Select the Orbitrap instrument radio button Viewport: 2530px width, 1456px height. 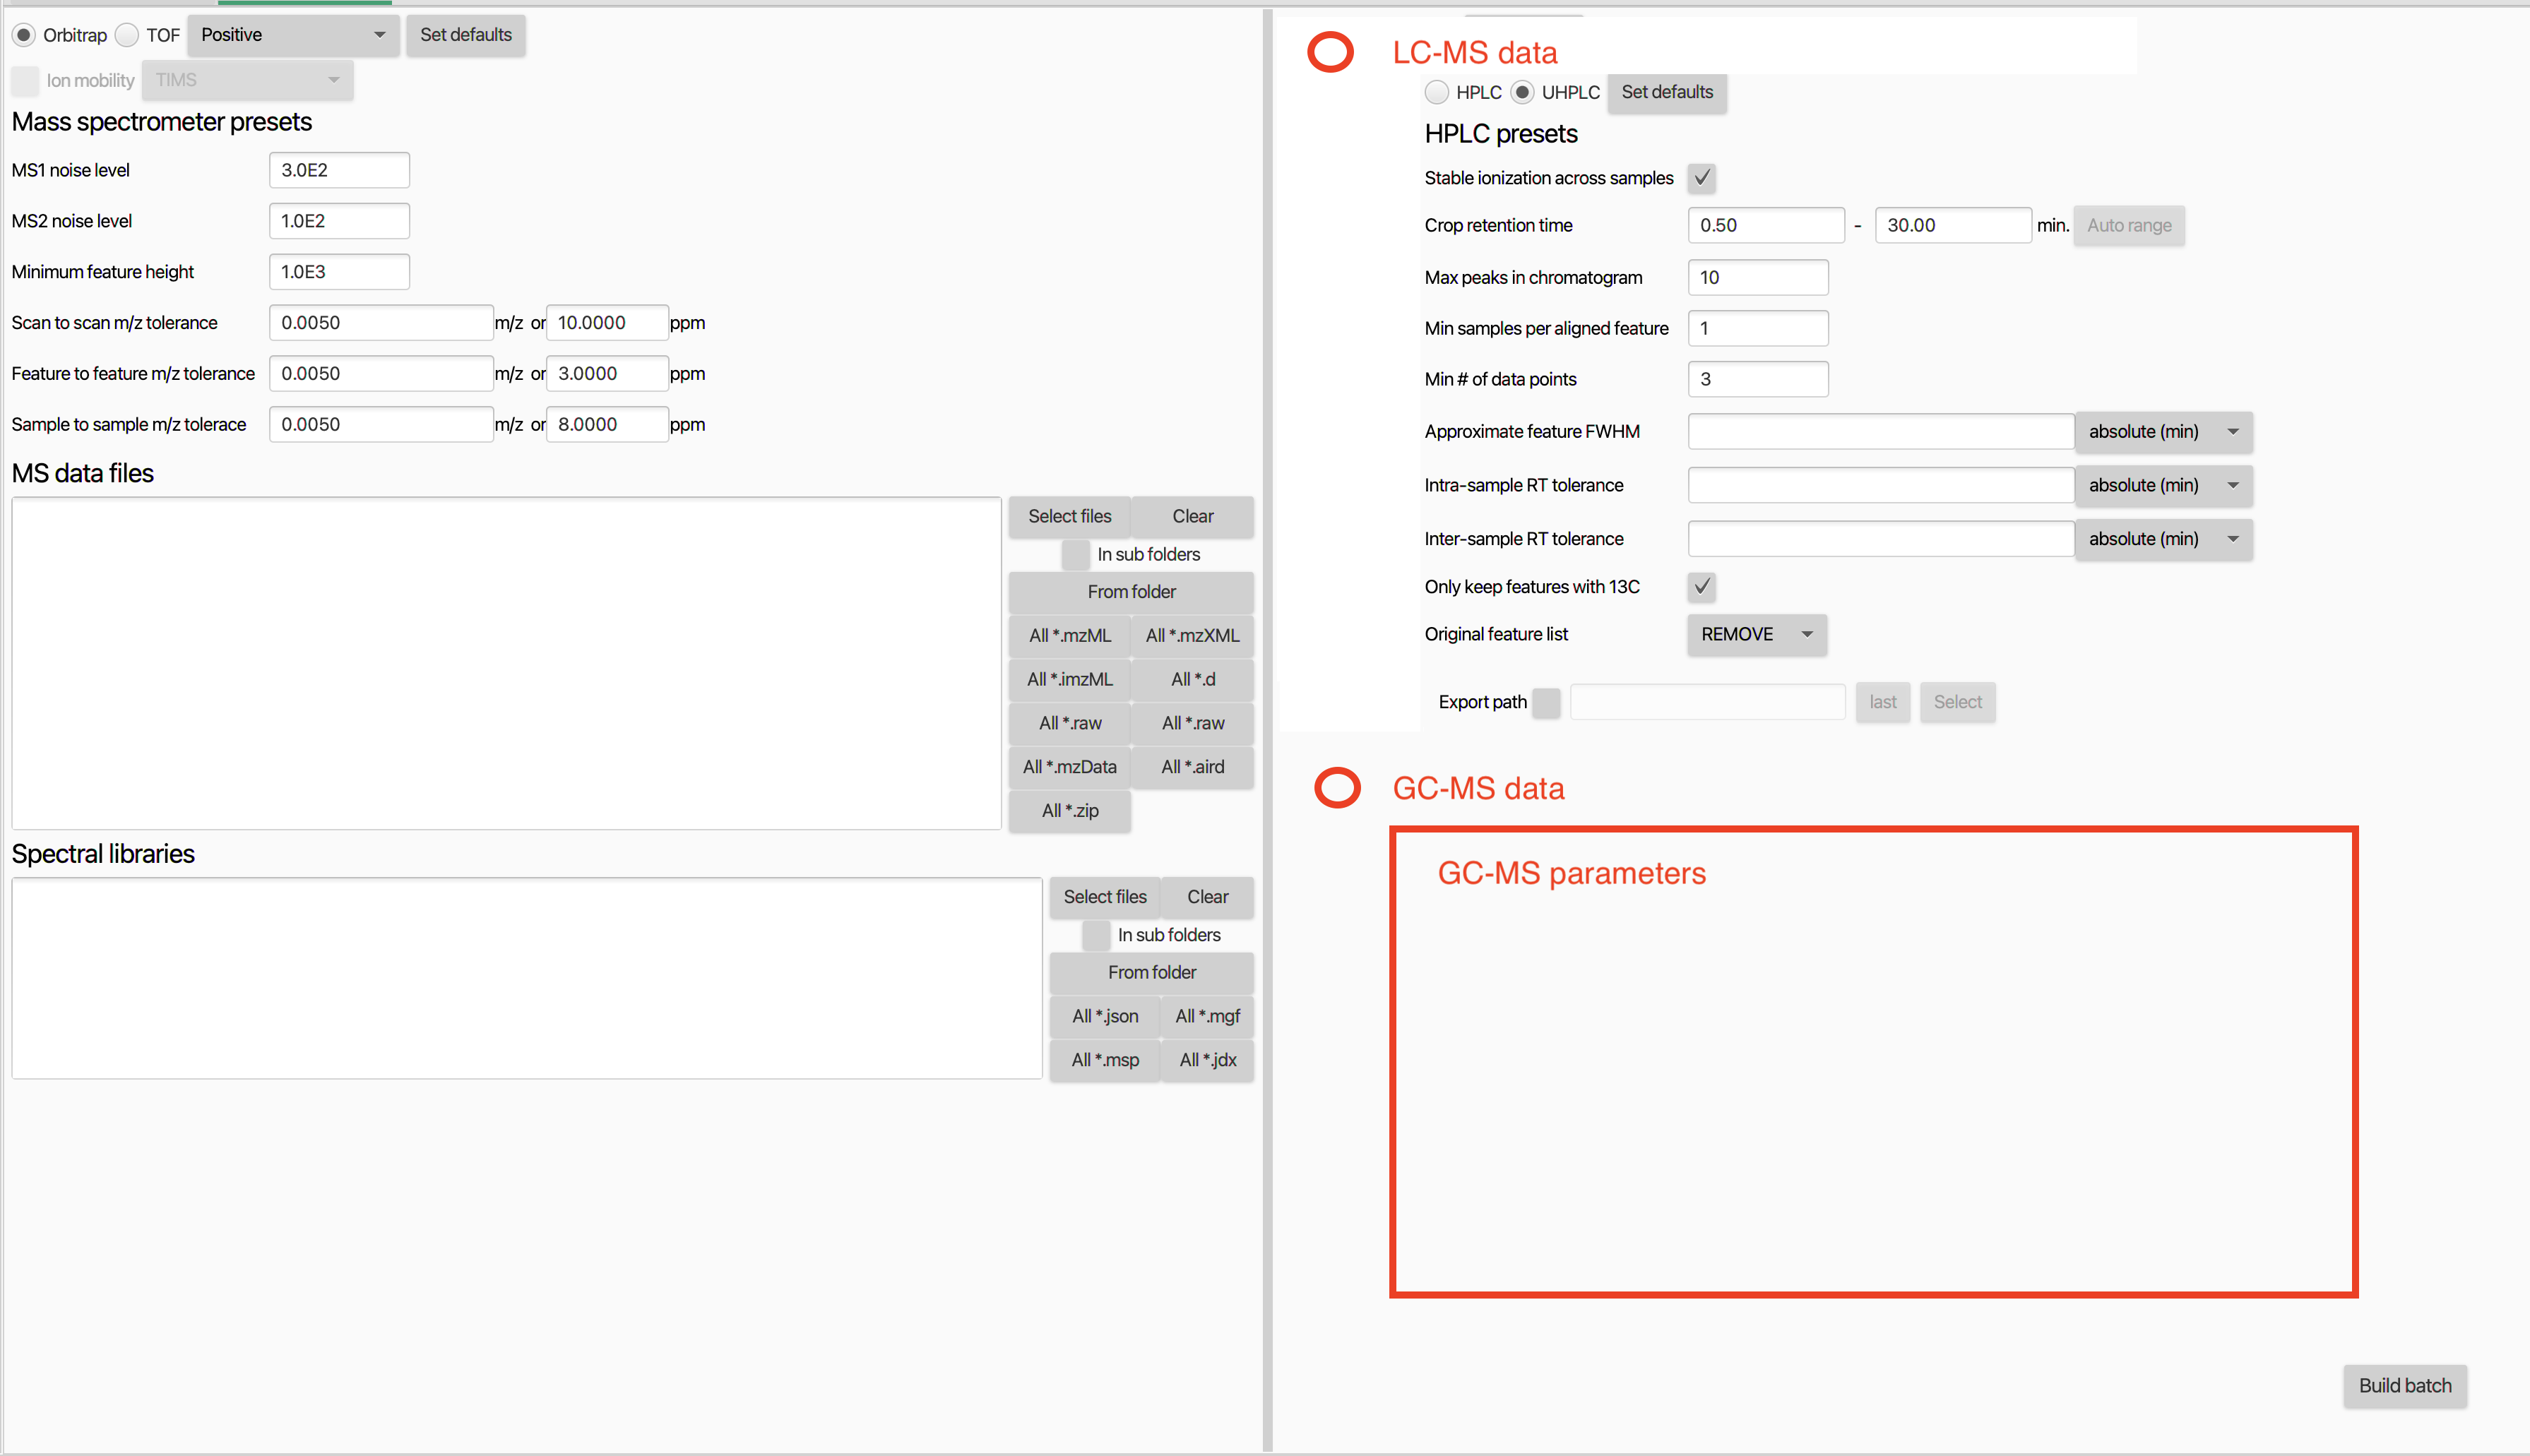click(23, 34)
